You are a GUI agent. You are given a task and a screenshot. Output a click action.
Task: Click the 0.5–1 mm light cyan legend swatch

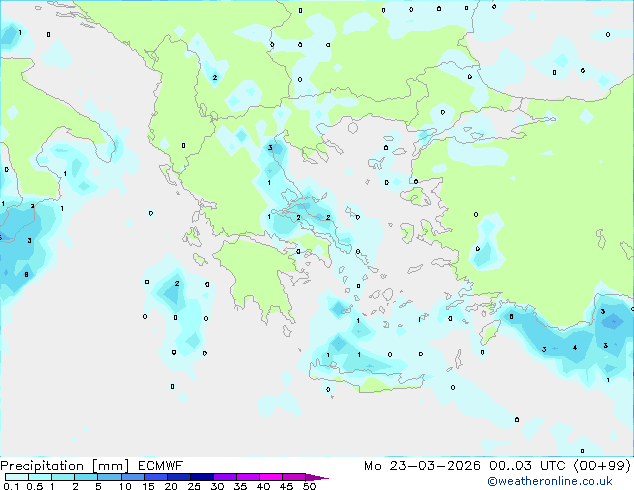40,477
